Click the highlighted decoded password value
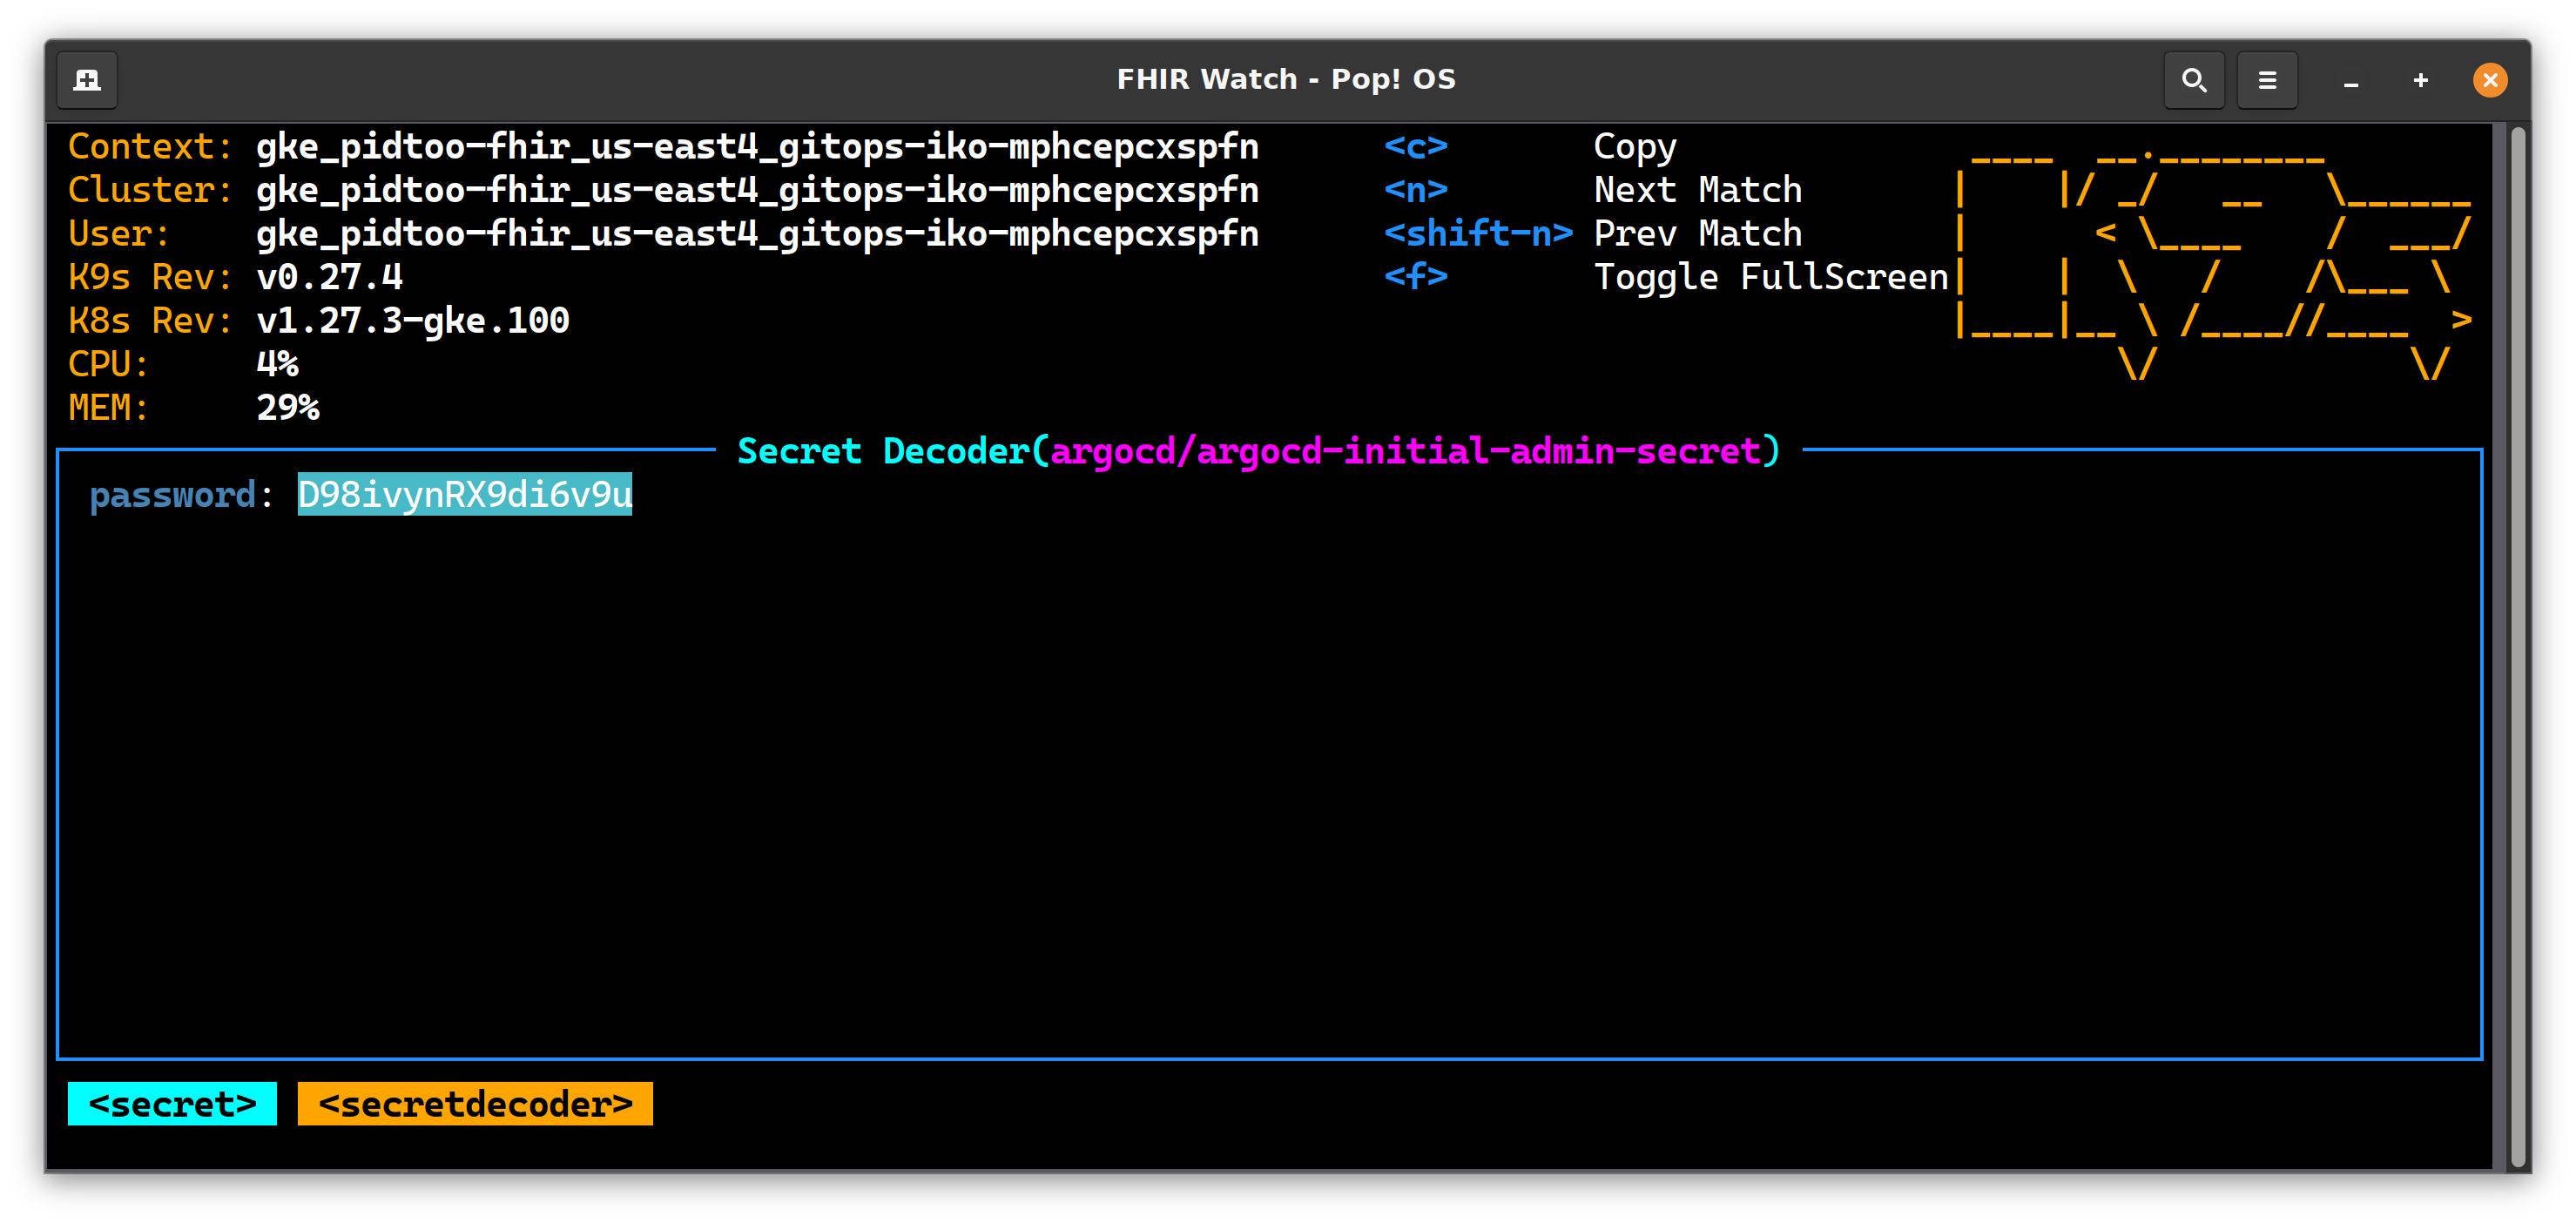The image size is (2576, 1223). coord(465,495)
